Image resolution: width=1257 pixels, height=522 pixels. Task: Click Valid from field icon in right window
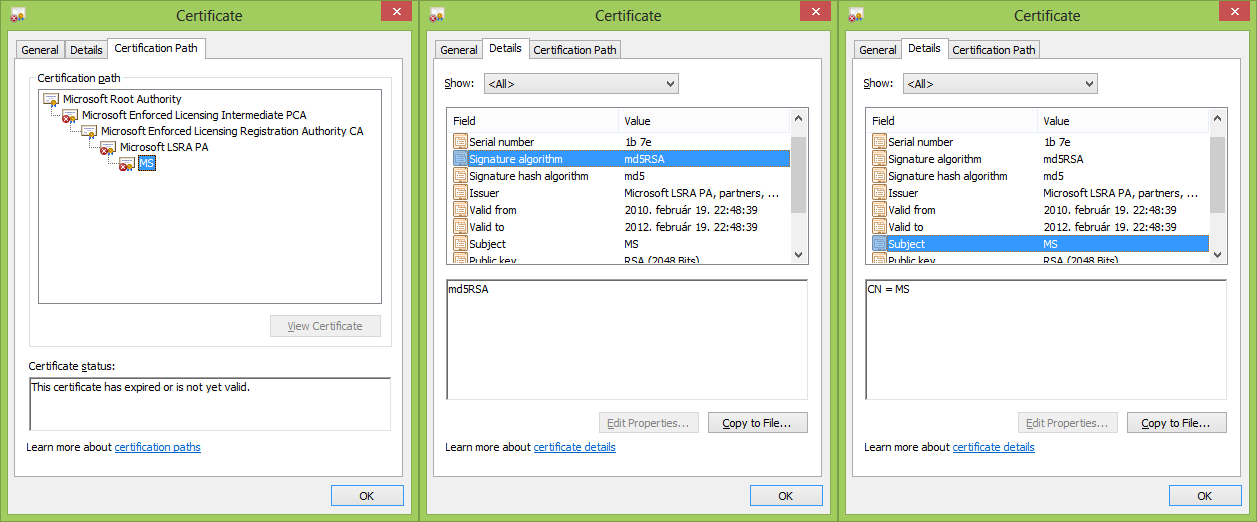pos(879,210)
